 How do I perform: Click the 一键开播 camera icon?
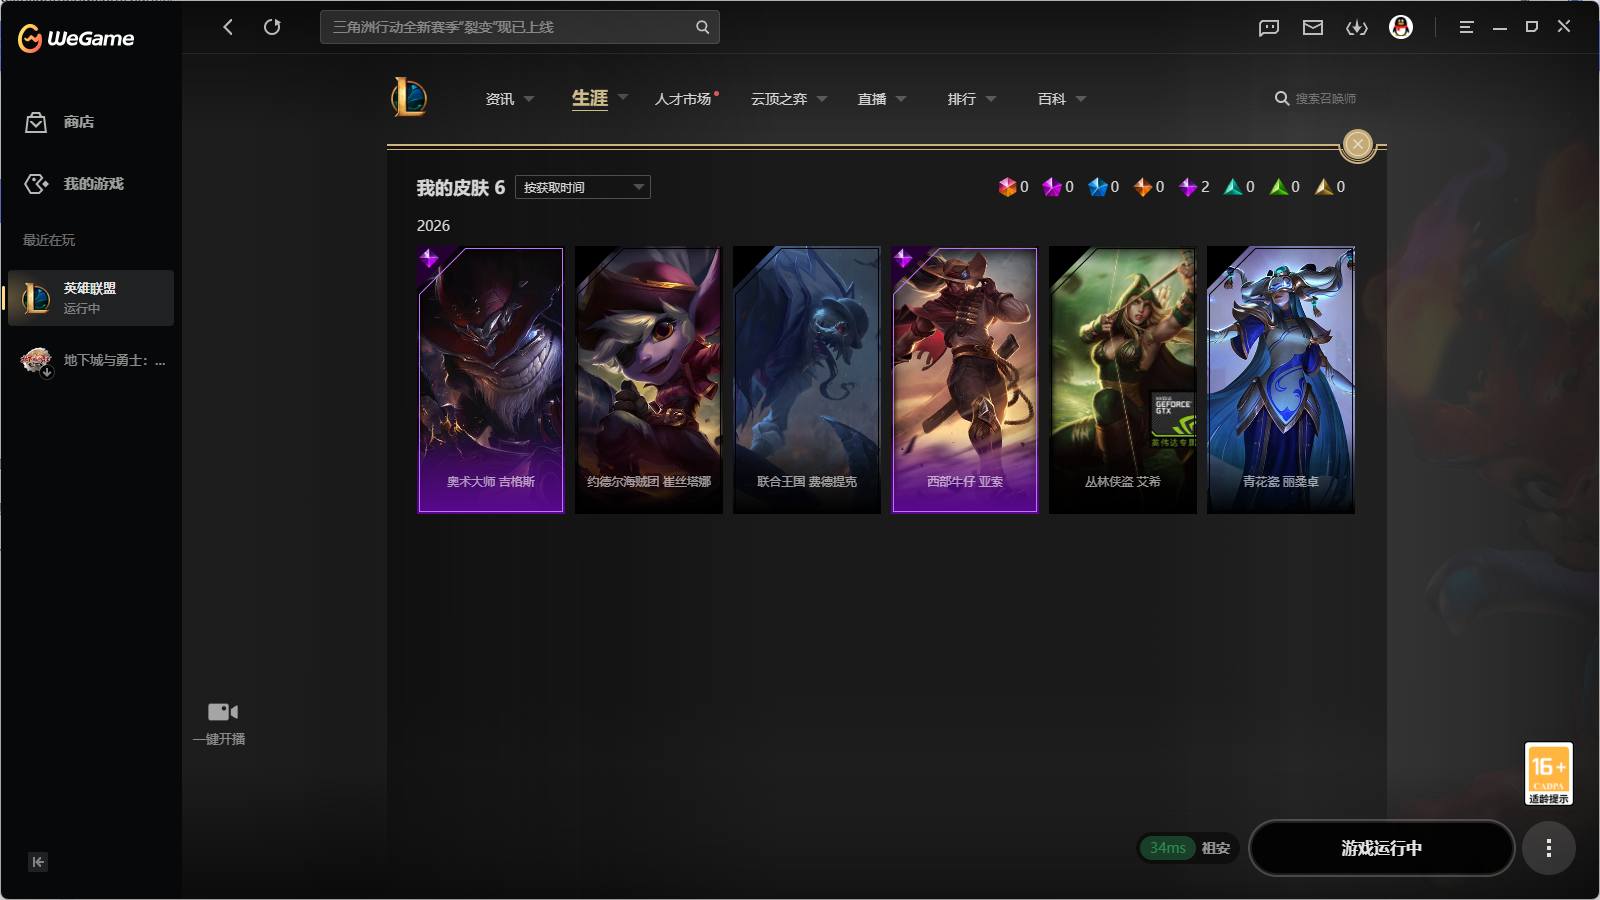(x=222, y=712)
